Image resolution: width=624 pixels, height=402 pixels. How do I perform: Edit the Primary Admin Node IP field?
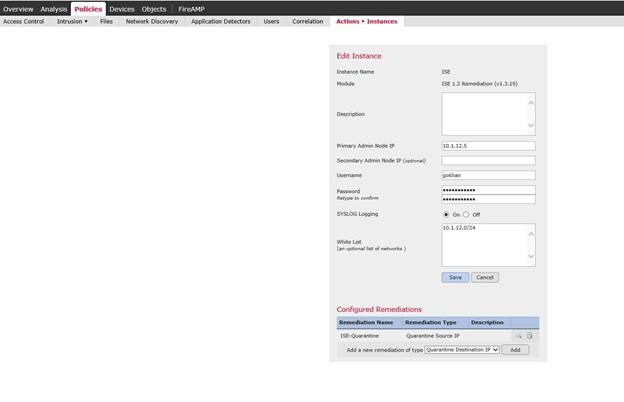(x=488, y=146)
